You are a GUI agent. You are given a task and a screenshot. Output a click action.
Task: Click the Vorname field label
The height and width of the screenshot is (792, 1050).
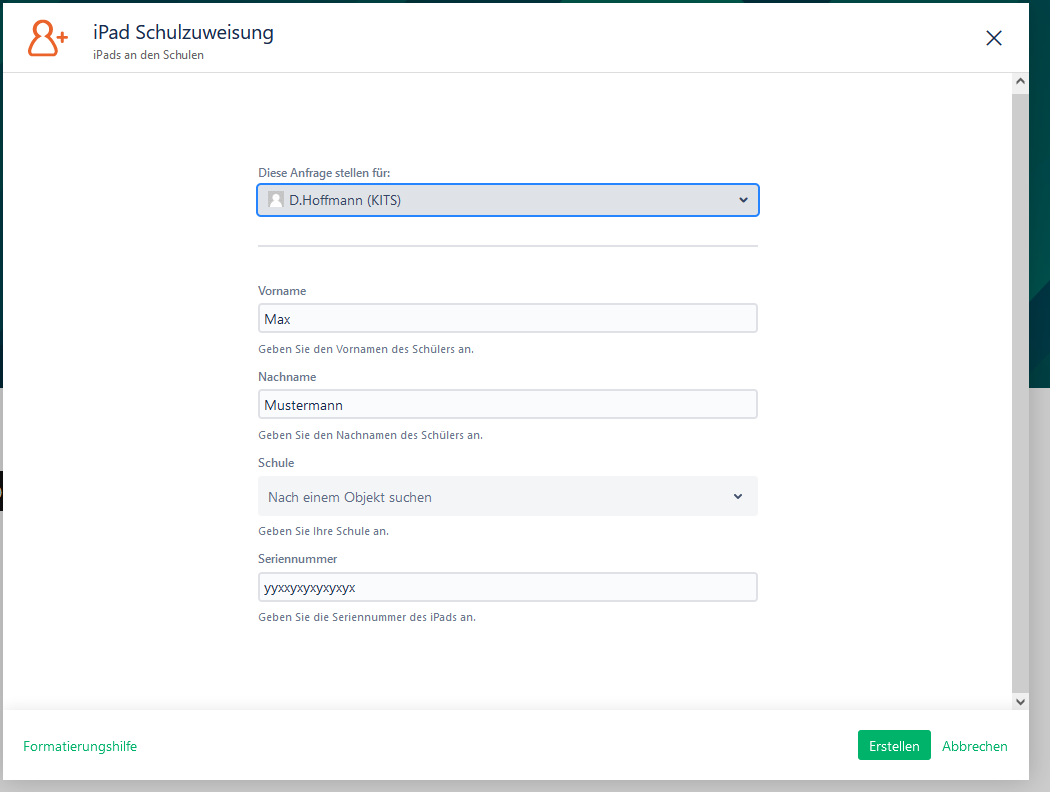pos(282,291)
